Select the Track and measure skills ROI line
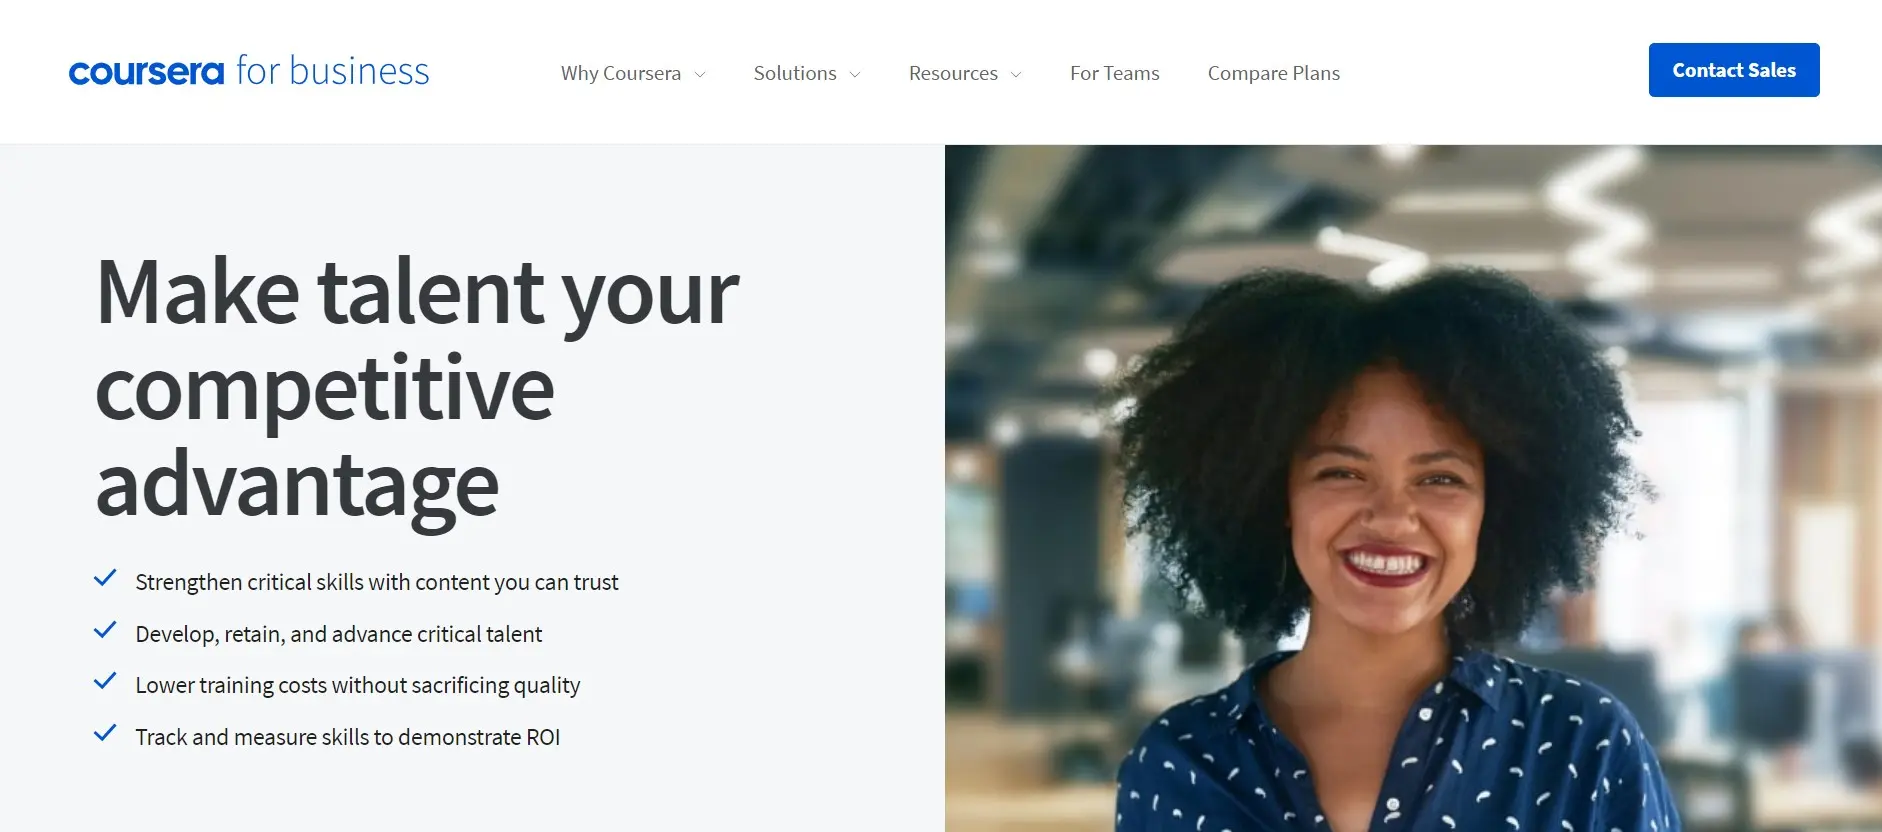Viewport: 1882px width, 832px height. point(347,737)
